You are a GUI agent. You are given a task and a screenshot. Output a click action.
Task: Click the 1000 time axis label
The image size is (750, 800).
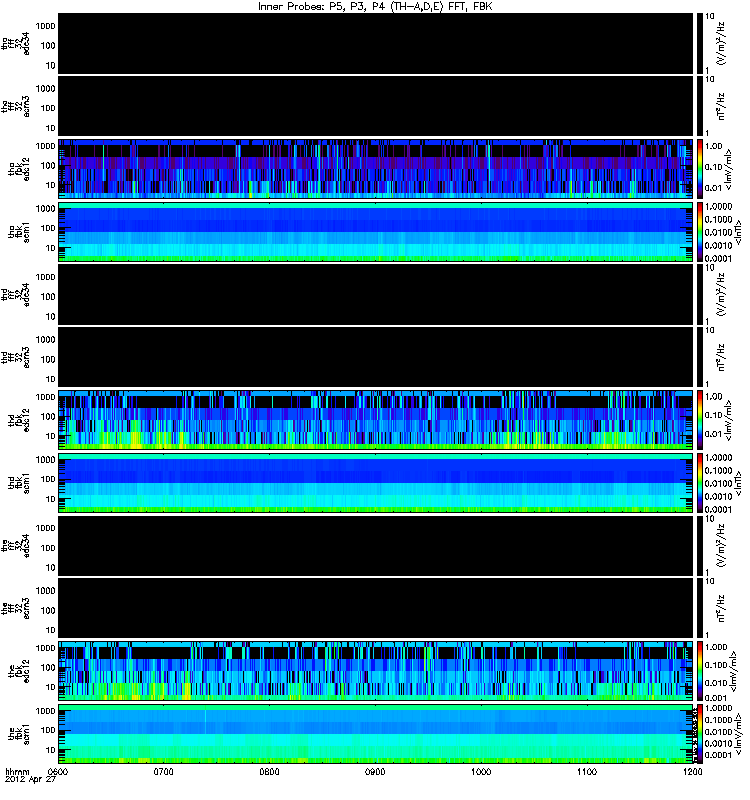pyautogui.click(x=481, y=771)
